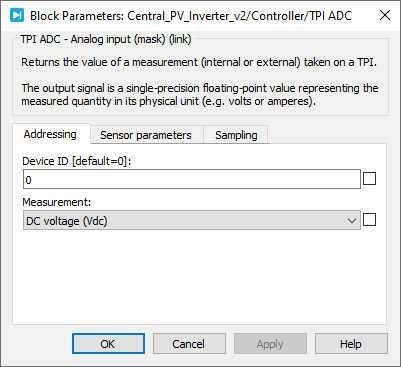Click the Device ID input field

pyautogui.click(x=192, y=179)
